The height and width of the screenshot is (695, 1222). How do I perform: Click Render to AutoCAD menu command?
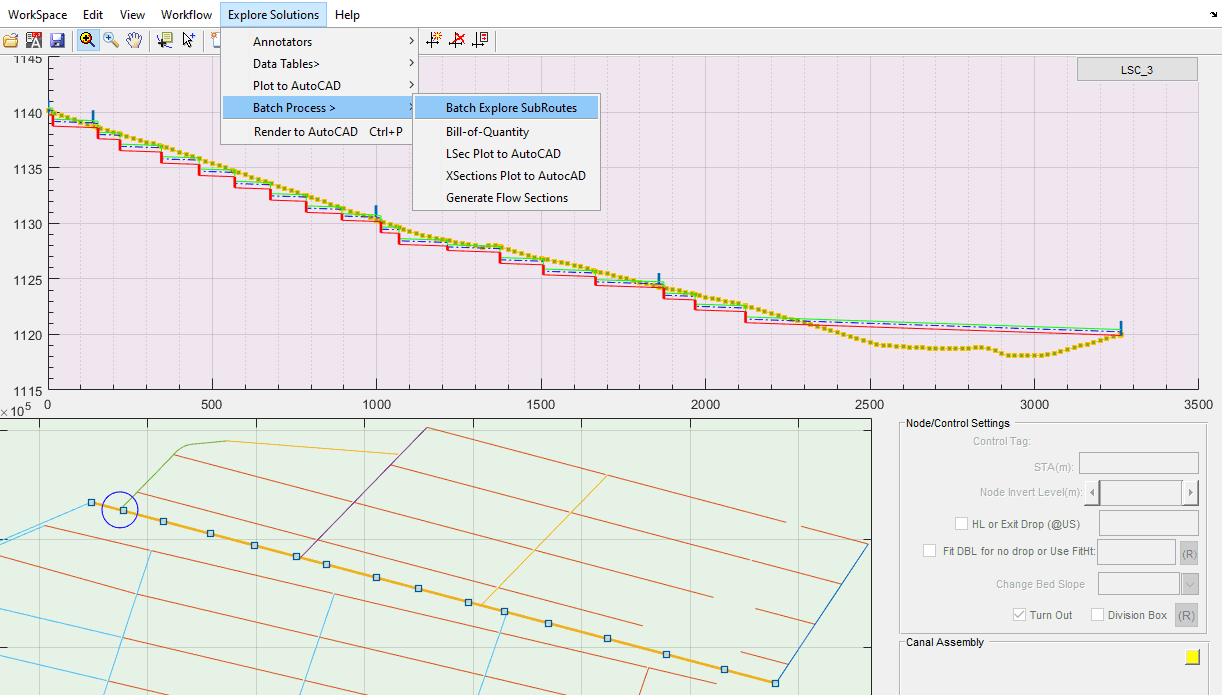click(305, 132)
